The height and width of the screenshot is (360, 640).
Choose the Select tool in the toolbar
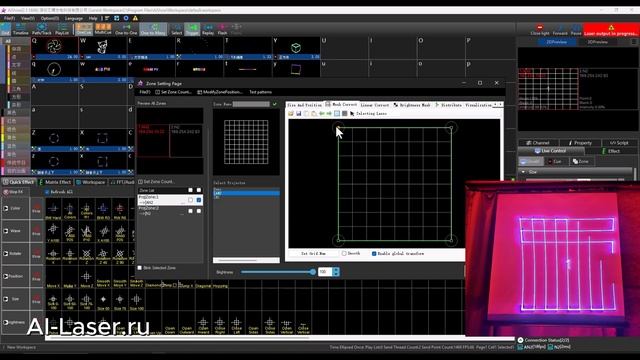click(x=177, y=29)
